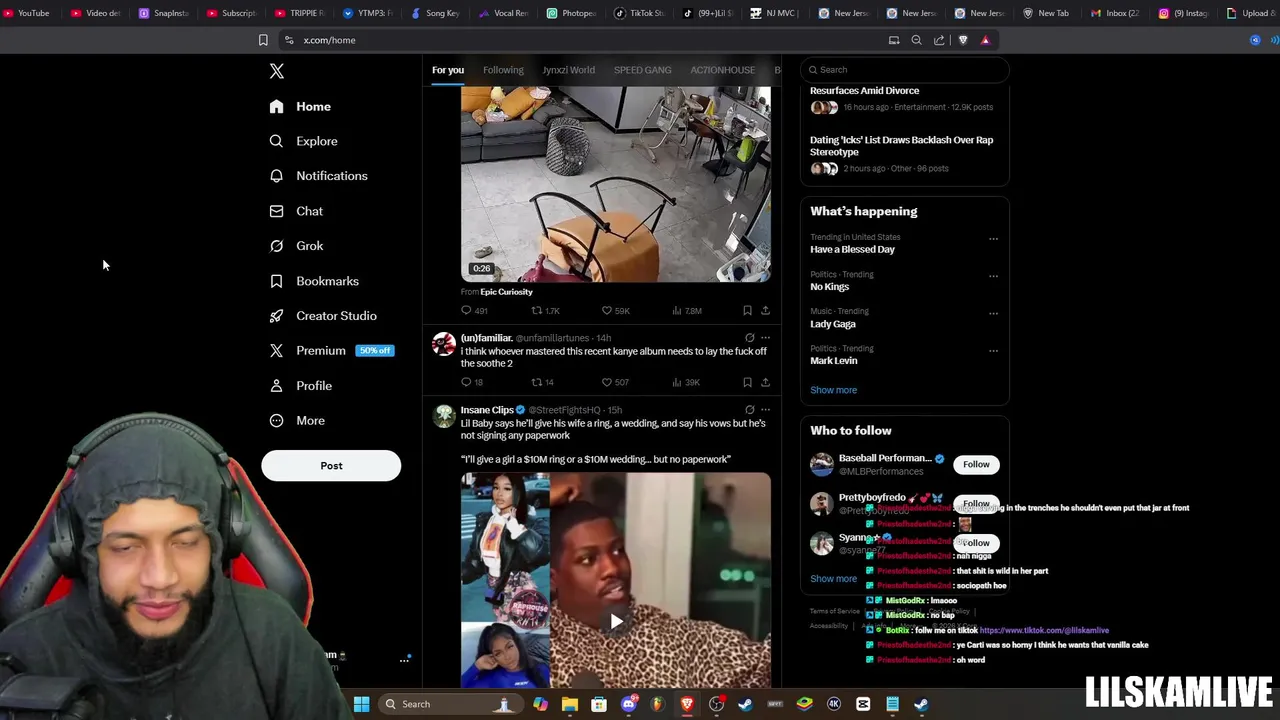
Task: Like the (un)familiar post (507)
Action: click(x=615, y=382)
